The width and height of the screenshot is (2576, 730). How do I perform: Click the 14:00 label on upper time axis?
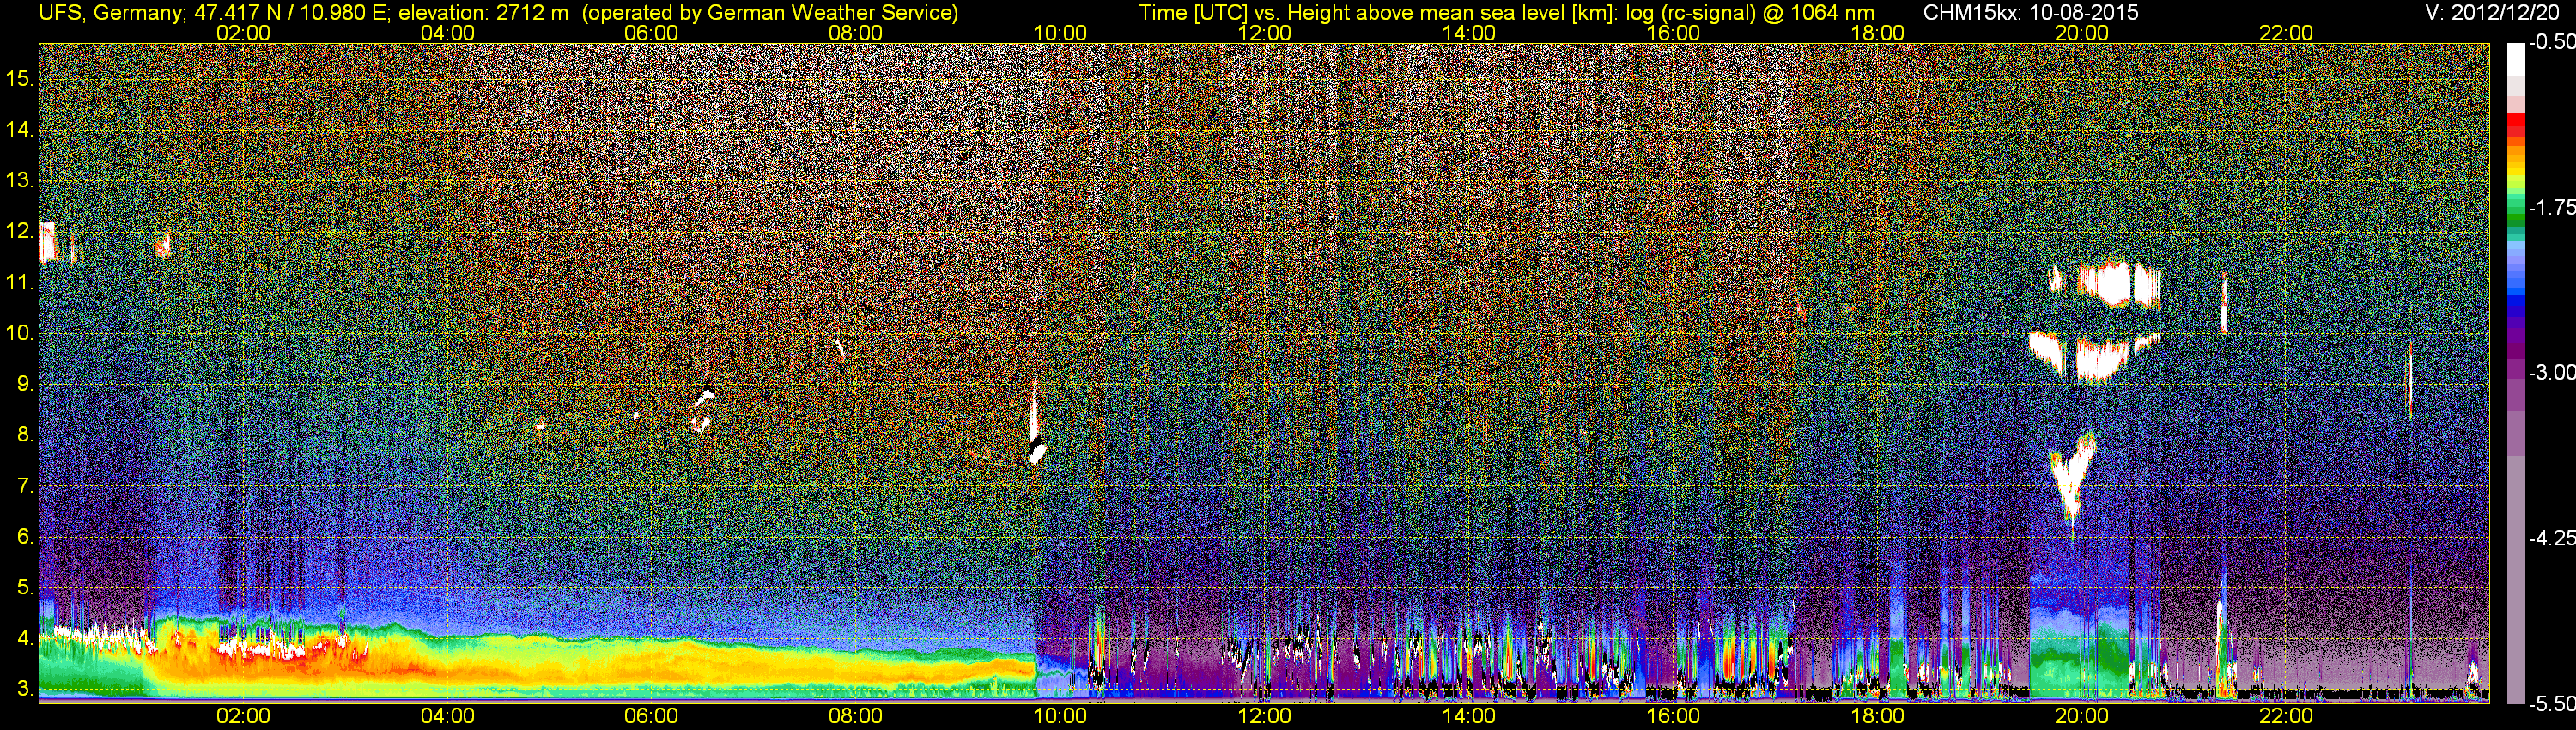(x=1469, y=33)
